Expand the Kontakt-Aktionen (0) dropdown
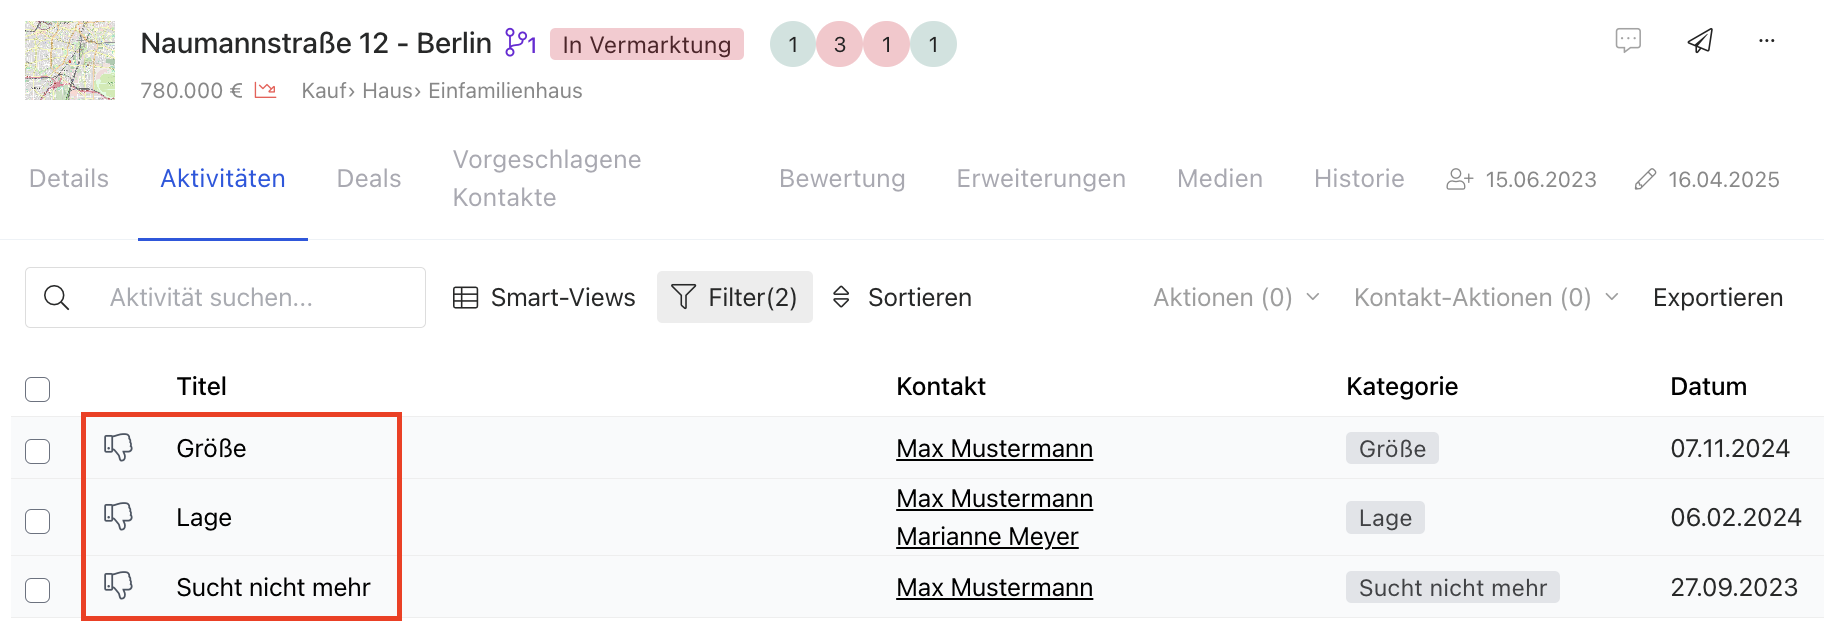Screen dimensions: 1824x642 [x=1486, y=297]
